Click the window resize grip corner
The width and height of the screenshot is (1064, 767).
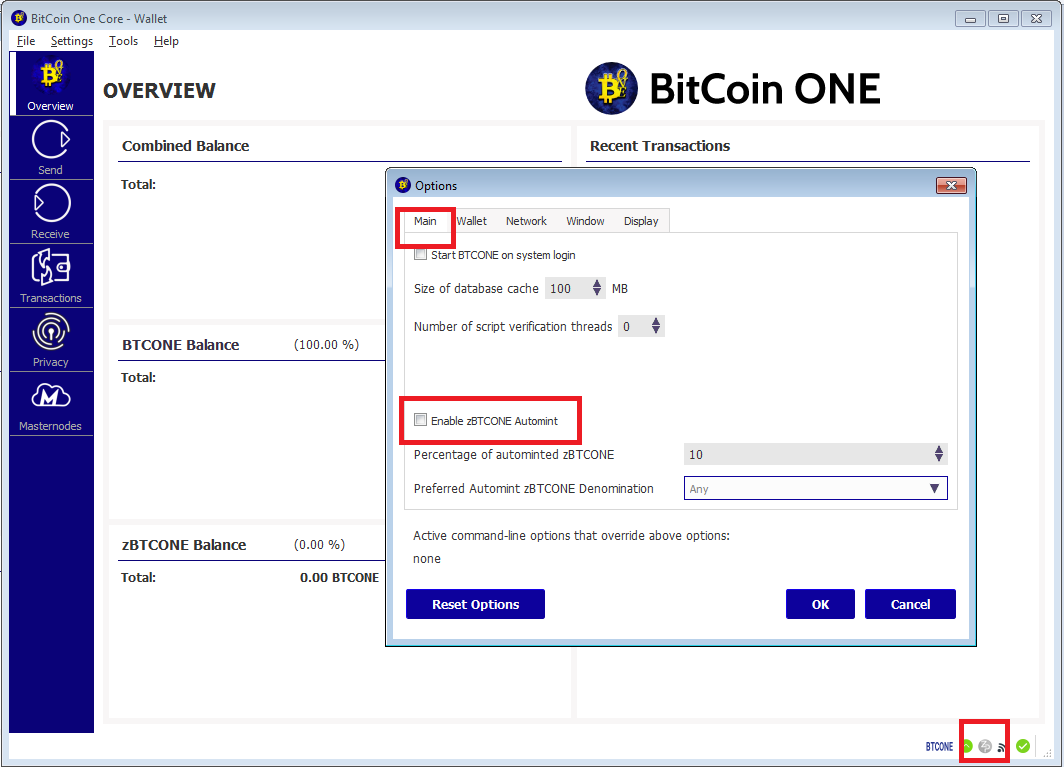(x=1048, y=753)
